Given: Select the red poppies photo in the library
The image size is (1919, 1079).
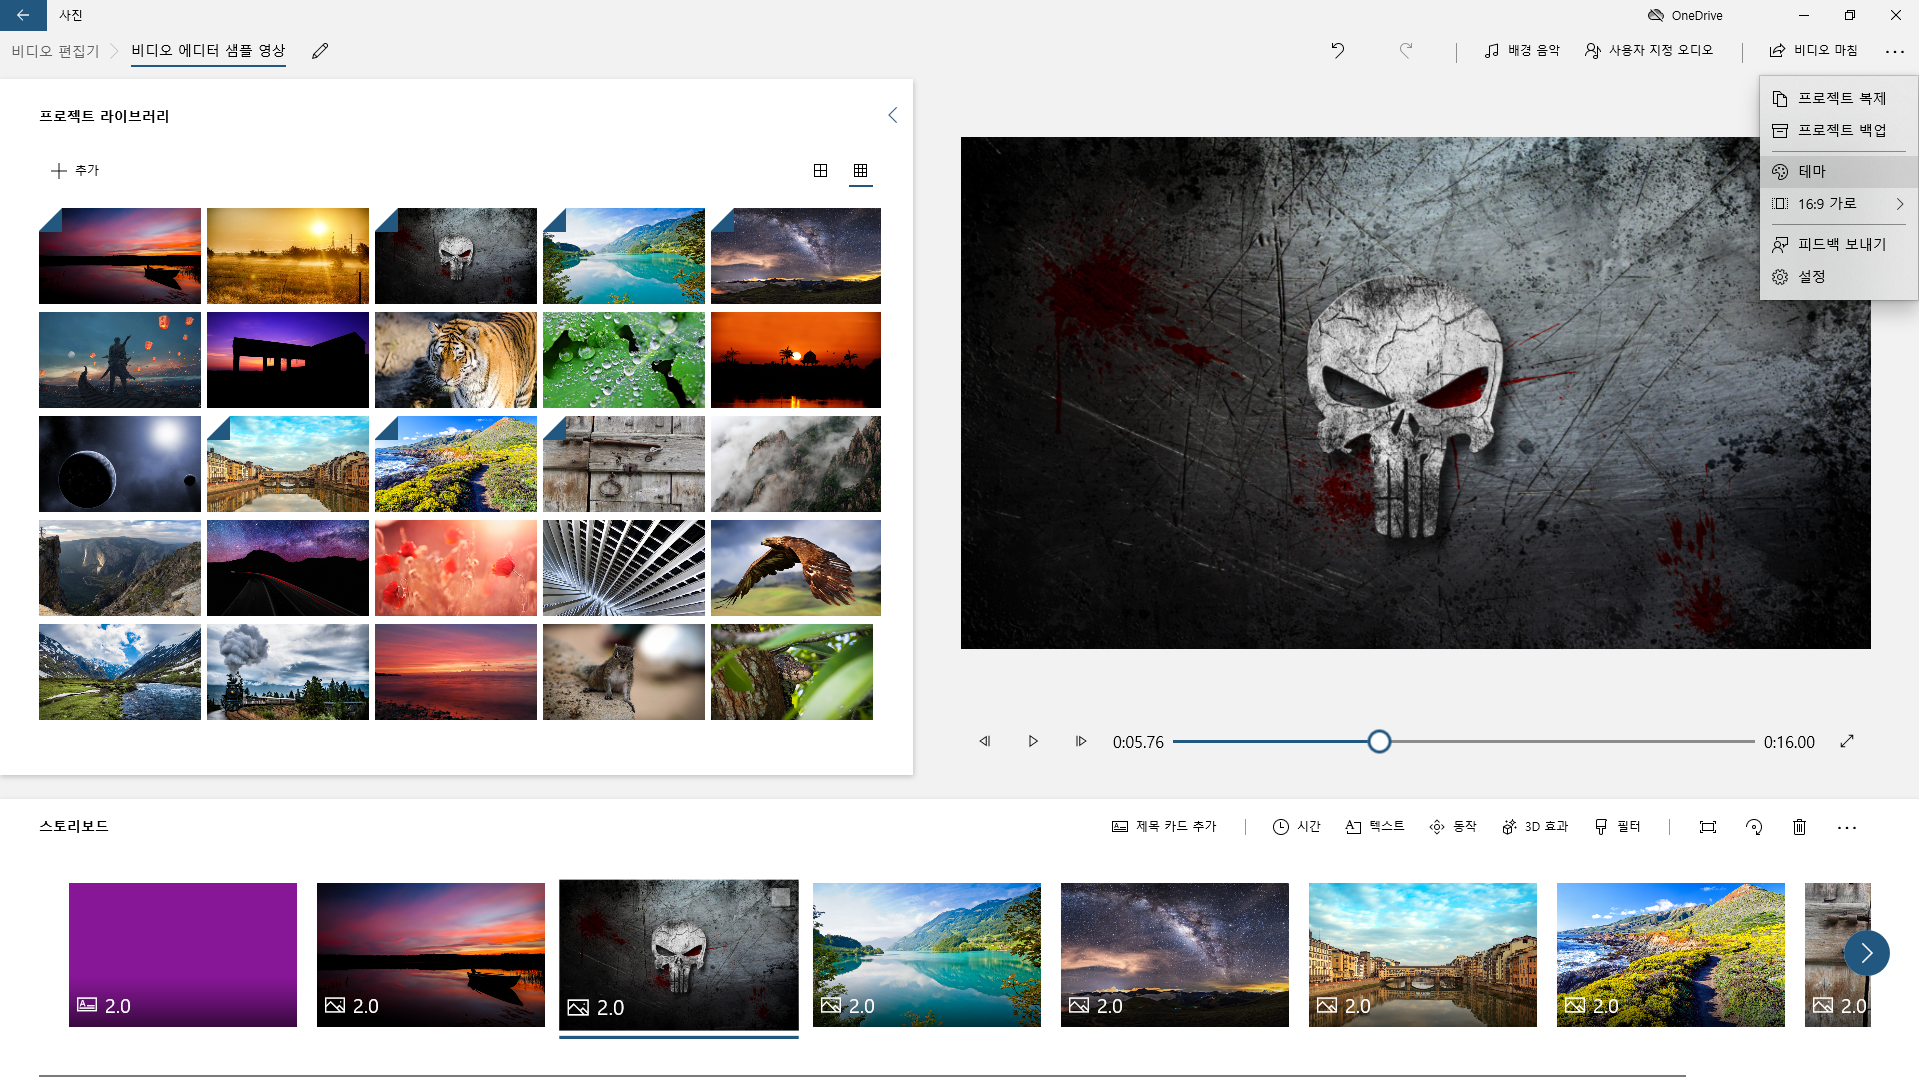Looking at the screenshot, I should click(x=456, y=568).
